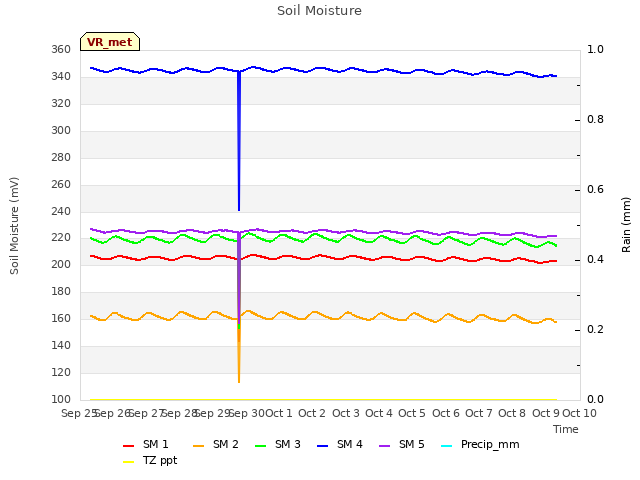
Task: Click the 200 y-axis tick label
Action: point(61,264)
